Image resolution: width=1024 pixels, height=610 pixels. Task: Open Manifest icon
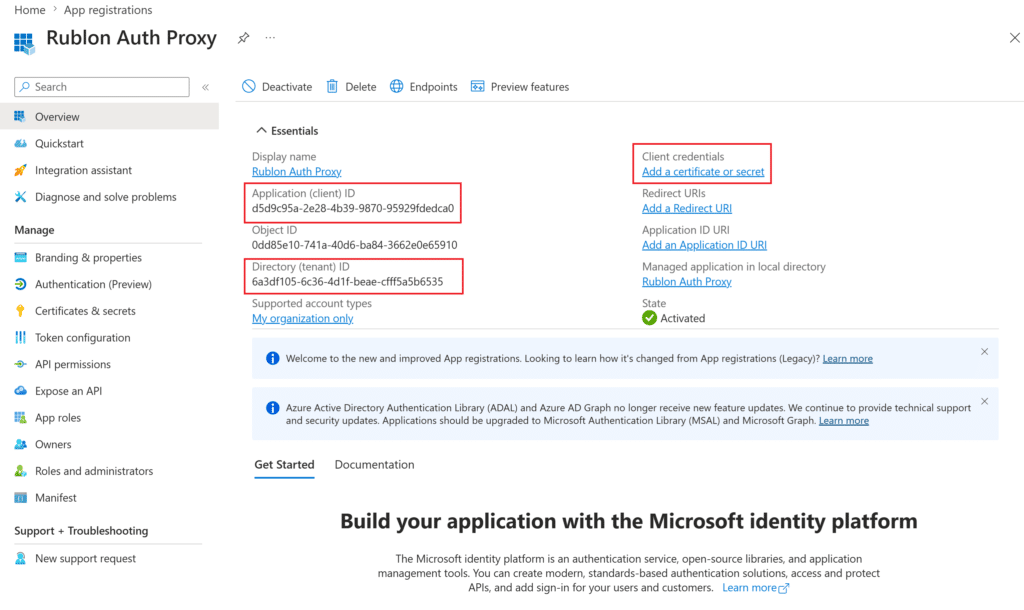tap(20, 498)
